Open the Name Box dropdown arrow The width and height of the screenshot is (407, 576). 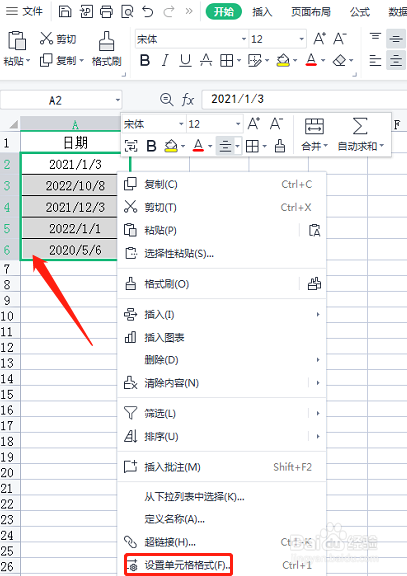click(x=118, y=100)
